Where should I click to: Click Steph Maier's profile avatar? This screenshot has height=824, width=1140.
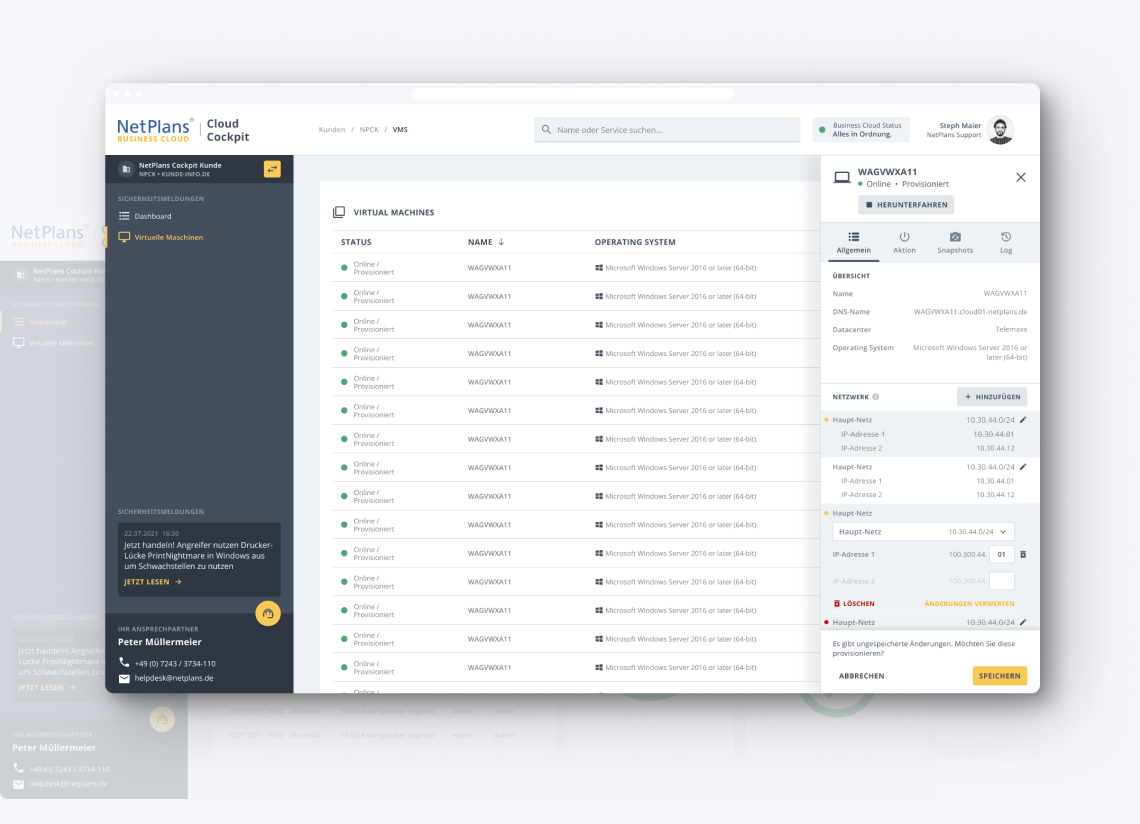pyautogui.click(x=1000, y=130)
